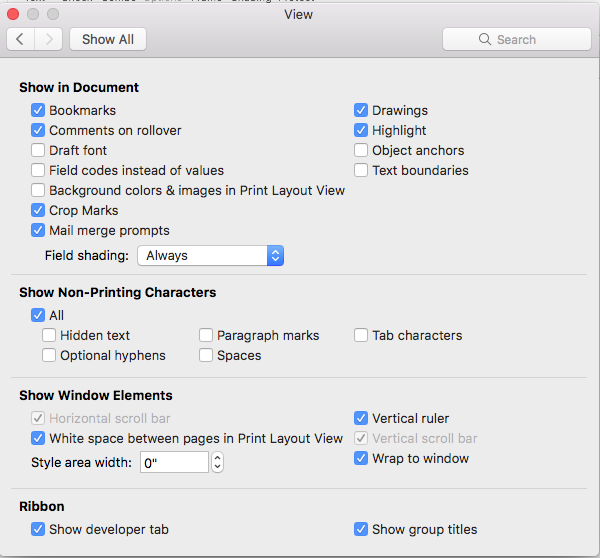600x558 pixels.
Task: Click the Search field
Action: click(517, 39)
